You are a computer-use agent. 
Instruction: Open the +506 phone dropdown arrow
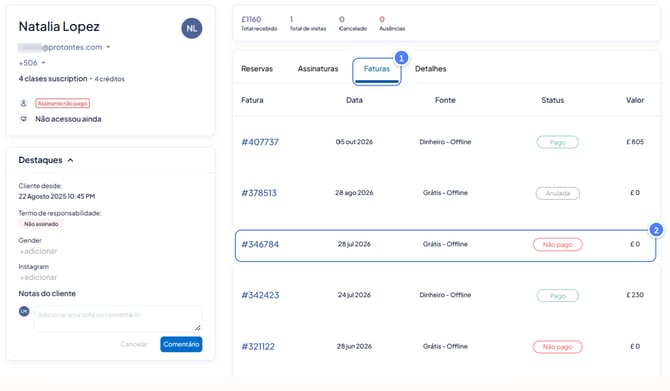coord(43,63)
